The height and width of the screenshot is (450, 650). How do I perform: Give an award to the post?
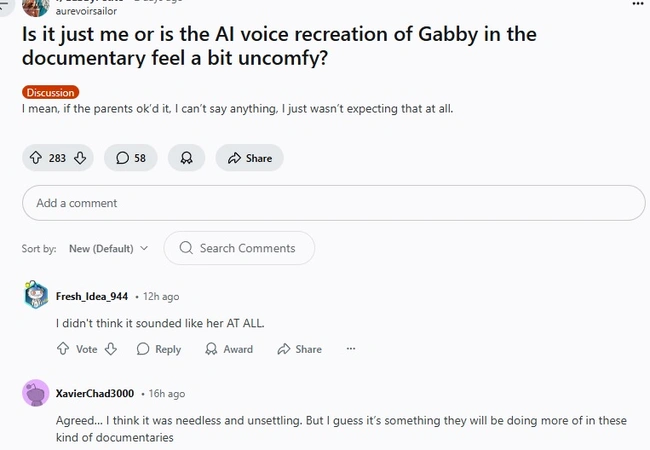point(186,158)
